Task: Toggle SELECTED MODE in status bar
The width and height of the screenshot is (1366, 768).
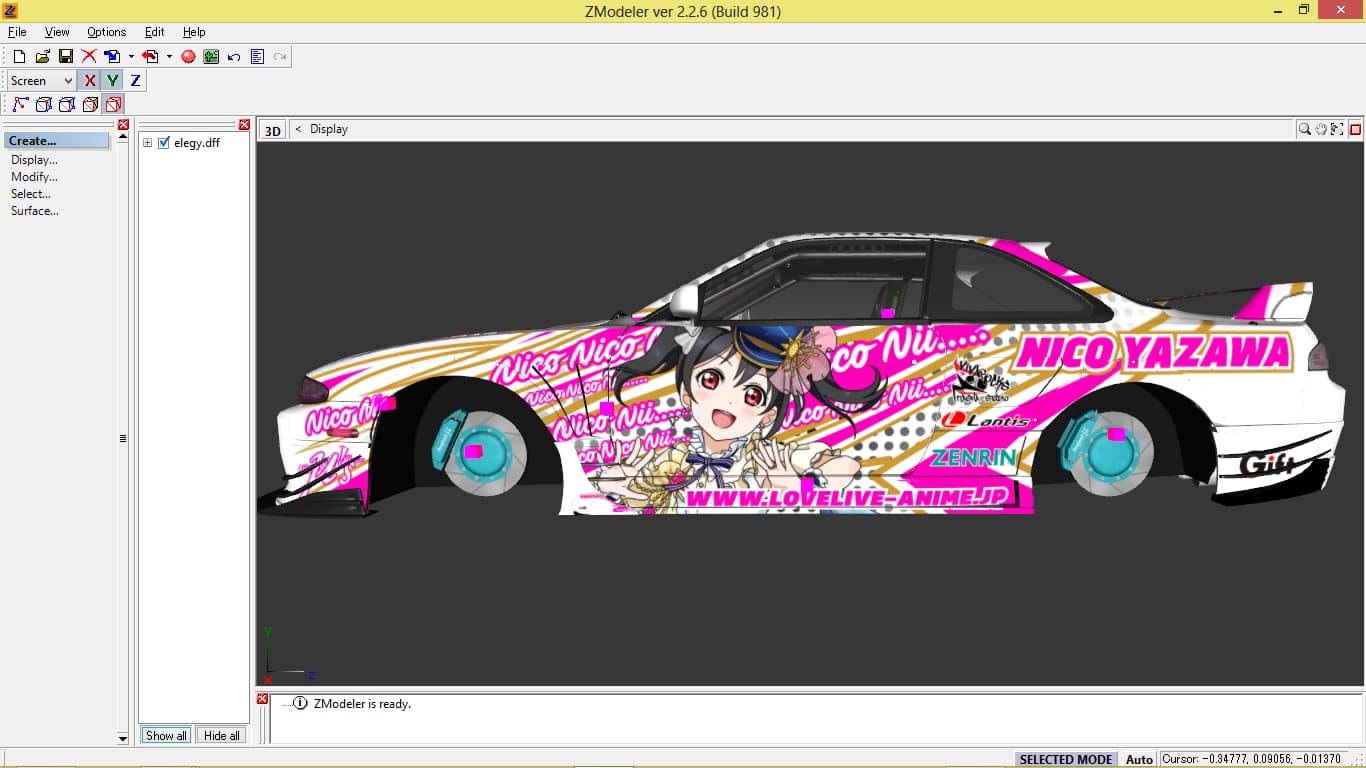Action: click(1065, 759)
